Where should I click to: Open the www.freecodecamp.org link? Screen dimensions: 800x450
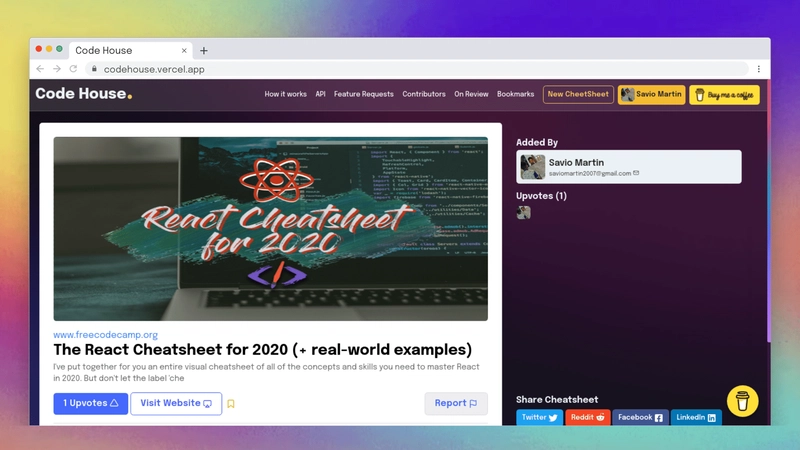[106, 335]
